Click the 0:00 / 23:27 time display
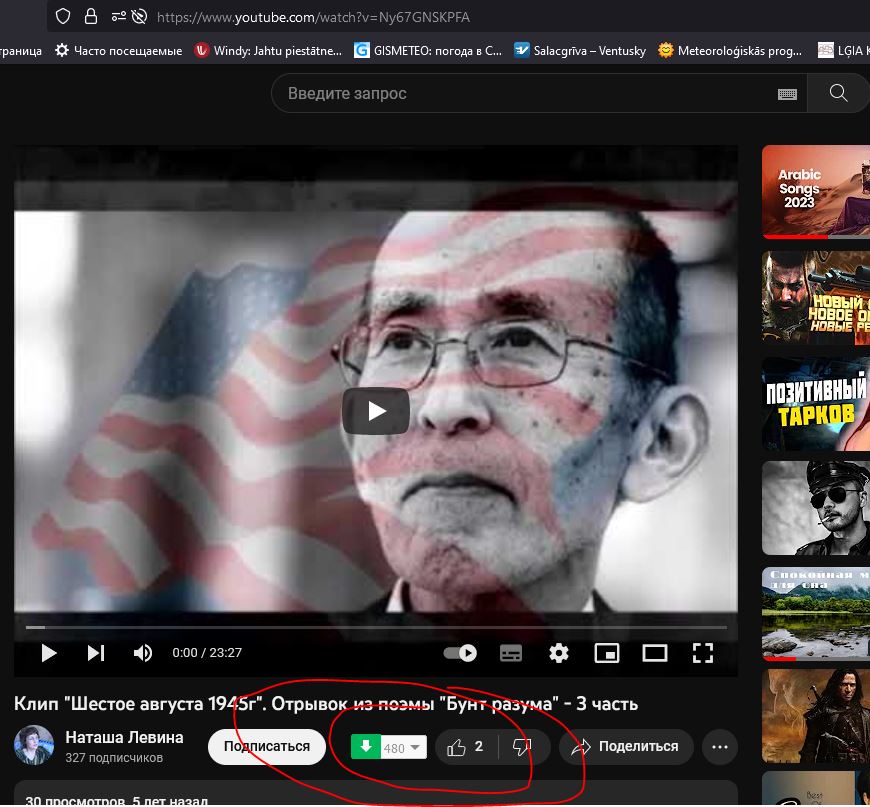Screen dimensions: 870x807 pos(207,653)
